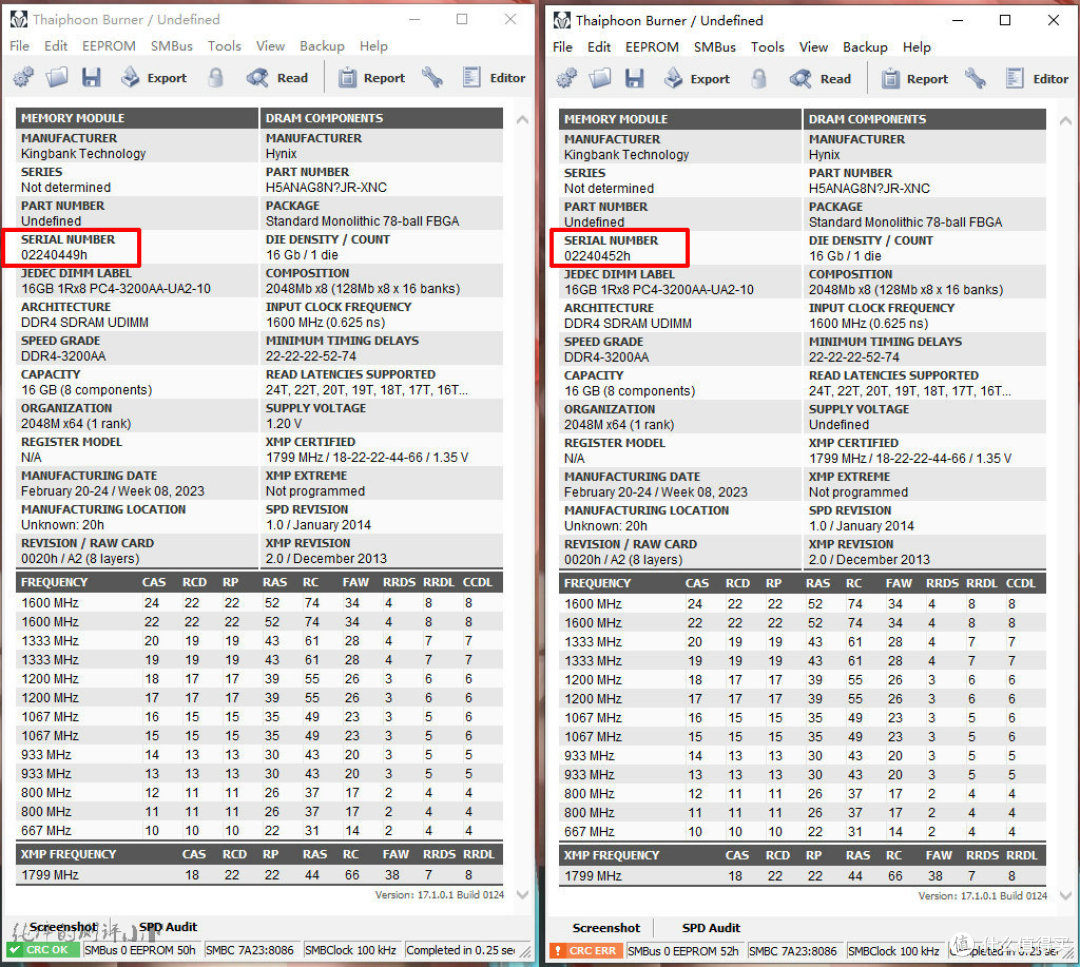The image size is (1080, 967).
Task: Click the wrench icon in left window toolbar
Action: (433, 77)
